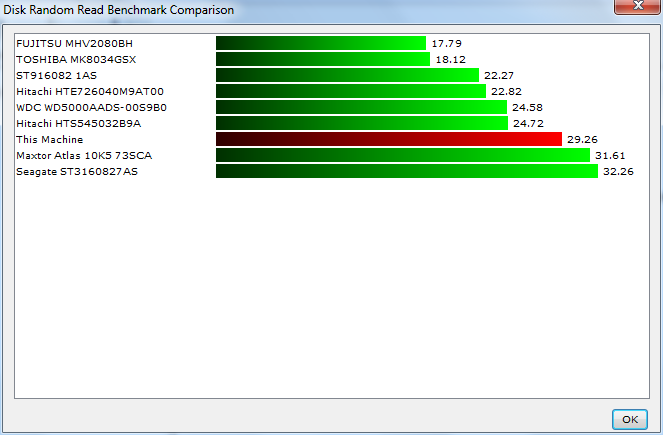663x435 pixels.
Task: Click the 22.82 score value
Action: 507,92
